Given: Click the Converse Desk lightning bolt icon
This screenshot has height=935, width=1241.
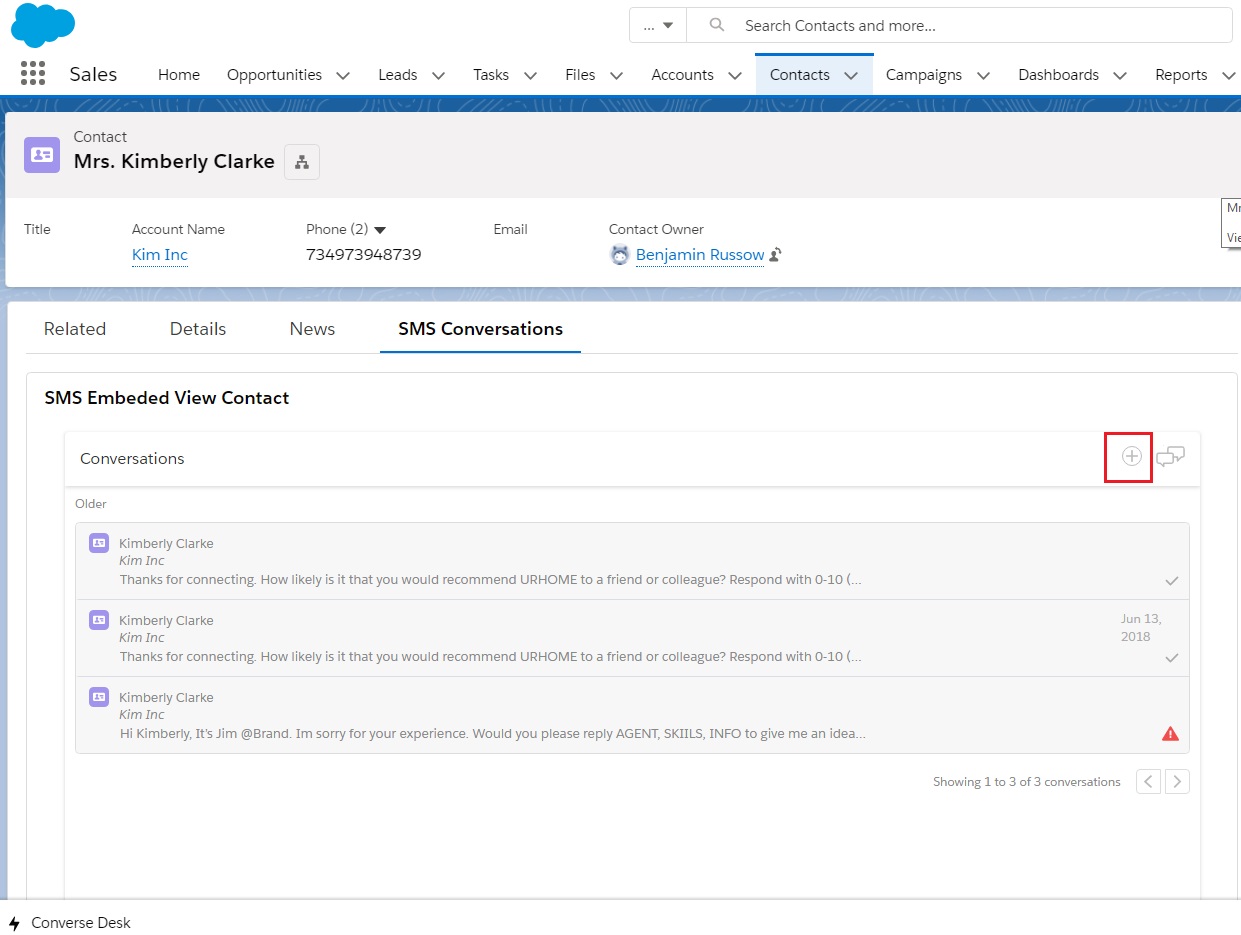Looking at the screenshot, I should [x=14, y=923].
